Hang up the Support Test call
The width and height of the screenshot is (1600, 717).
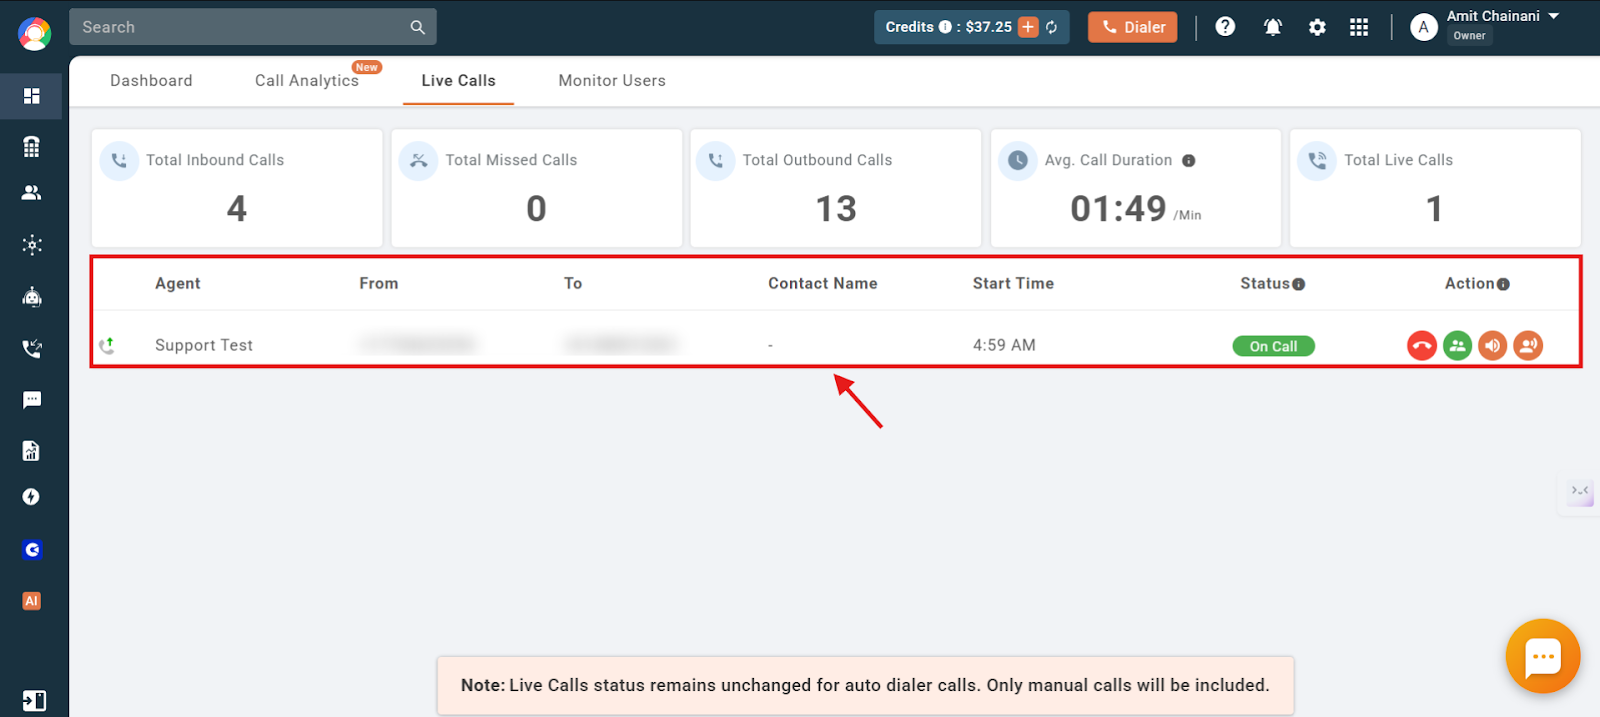tap(1422, 346)
